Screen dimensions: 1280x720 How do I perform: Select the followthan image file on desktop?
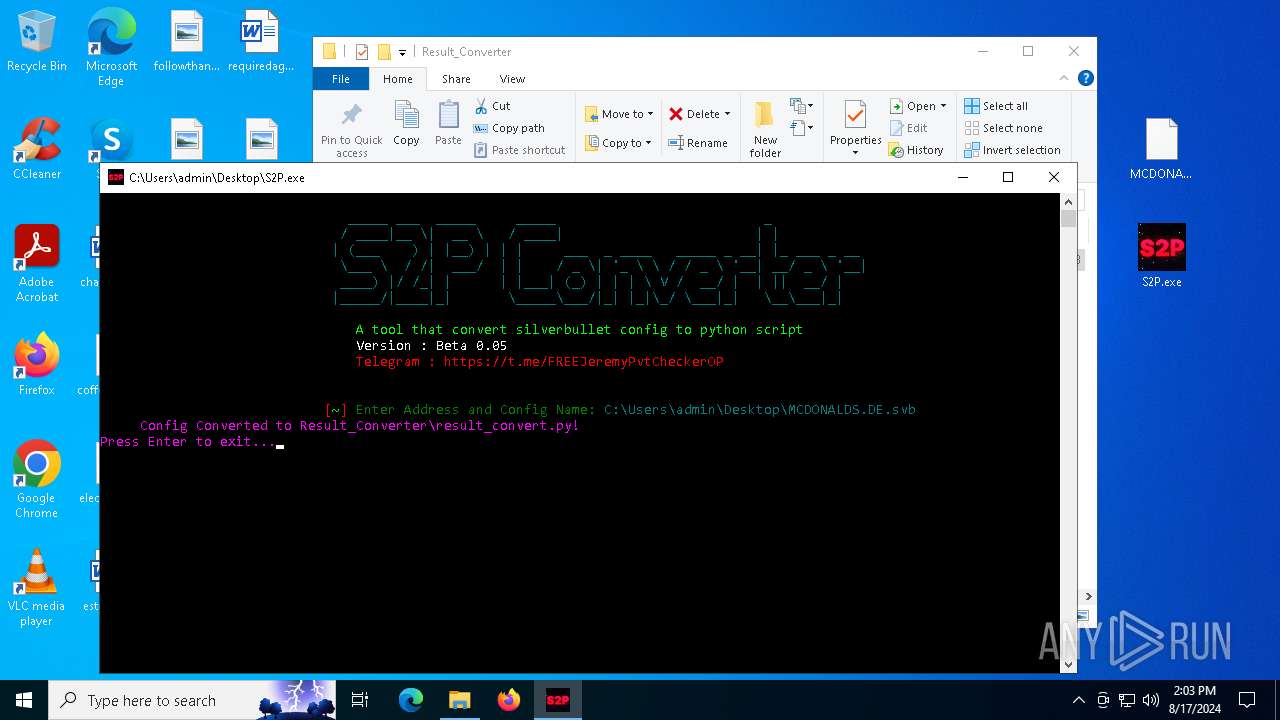click(x=186, y=42)
